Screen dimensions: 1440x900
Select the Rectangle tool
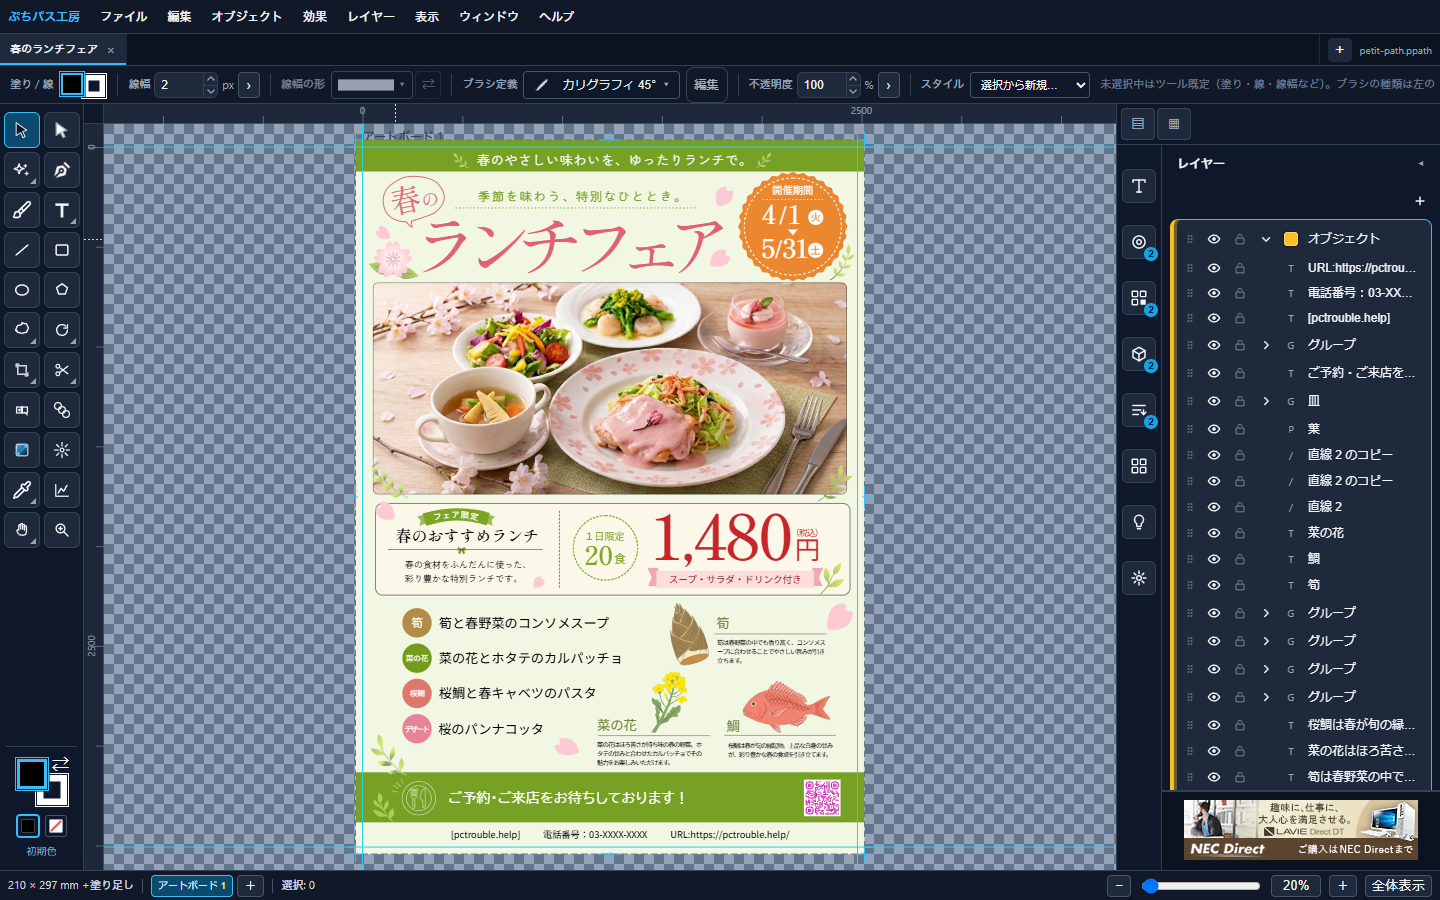[62, 250]
